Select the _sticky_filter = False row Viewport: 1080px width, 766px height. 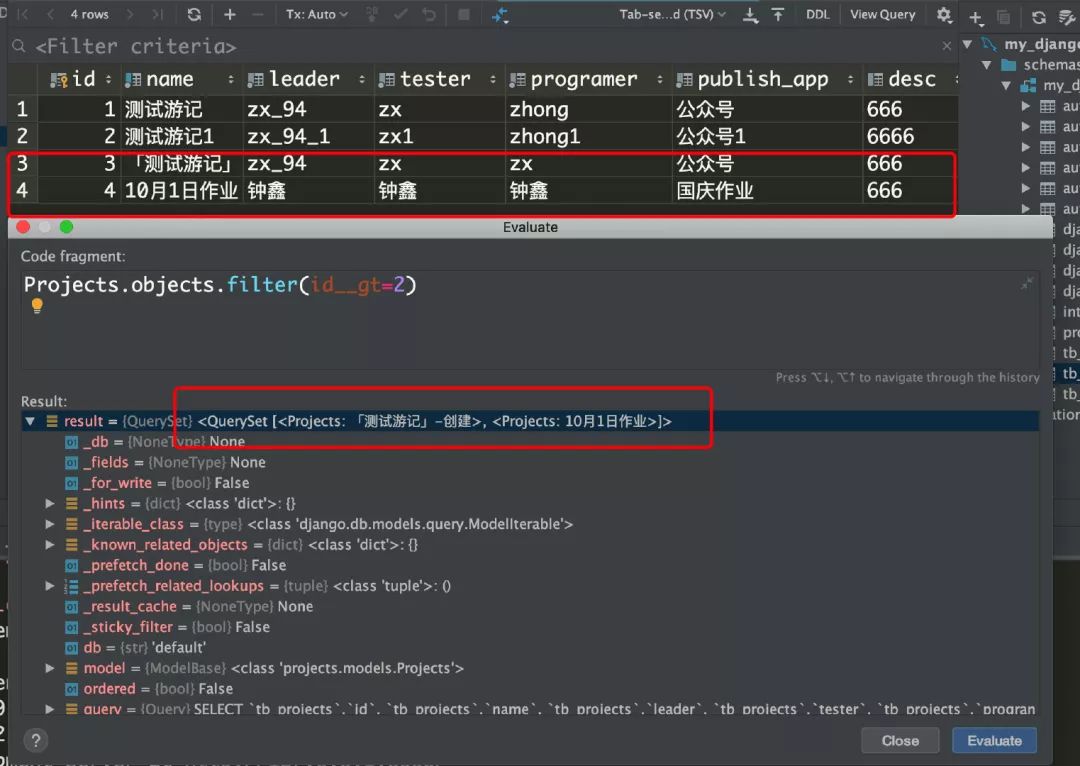pyautogui.click(x=530, y=628)
